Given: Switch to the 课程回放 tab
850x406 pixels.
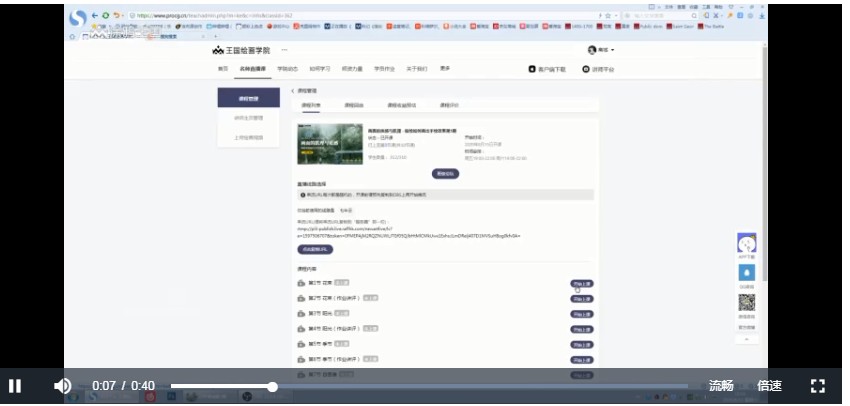Looking at the screenshot, I should tap(354, 105).
